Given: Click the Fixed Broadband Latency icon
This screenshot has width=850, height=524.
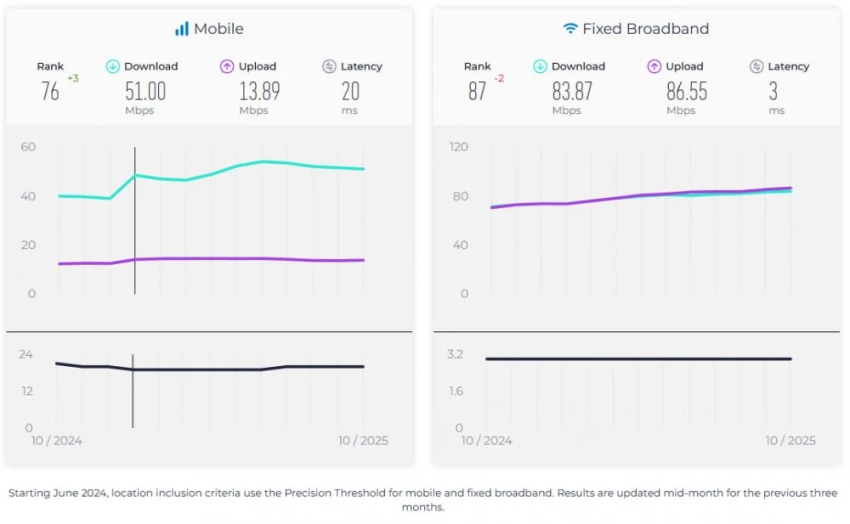Looking at the screenshot, I should pos(756,67).
